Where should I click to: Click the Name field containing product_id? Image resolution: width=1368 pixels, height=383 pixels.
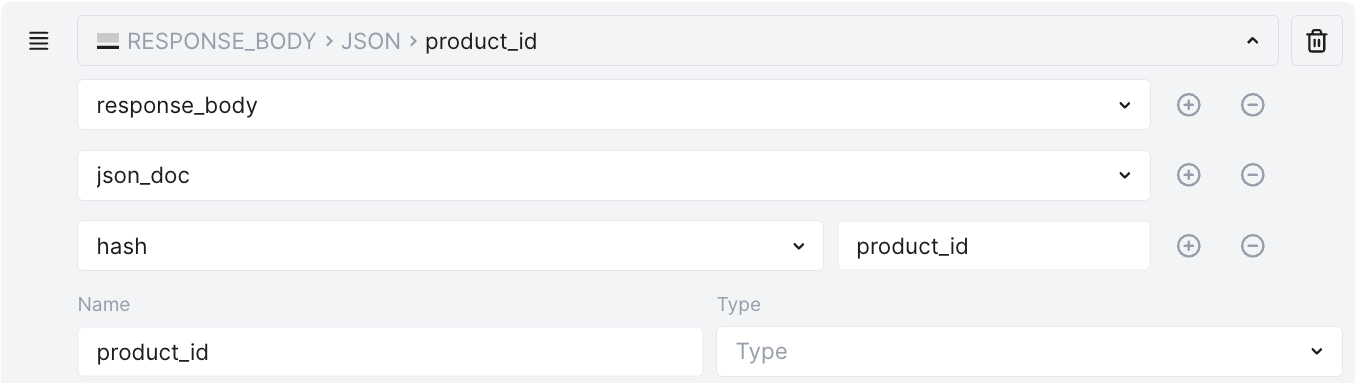[390, 351]
